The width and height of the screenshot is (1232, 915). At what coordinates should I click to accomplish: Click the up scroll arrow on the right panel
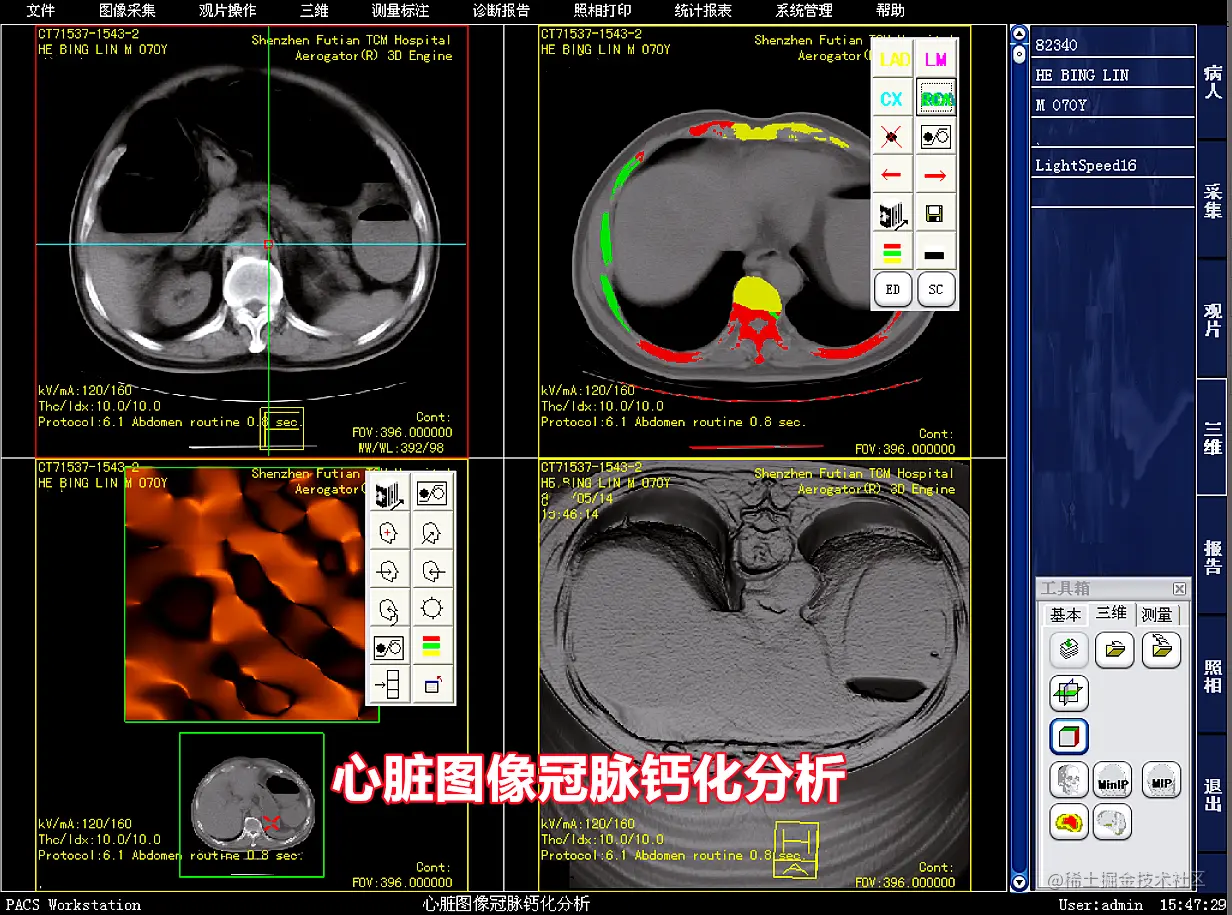point(1019,33)
